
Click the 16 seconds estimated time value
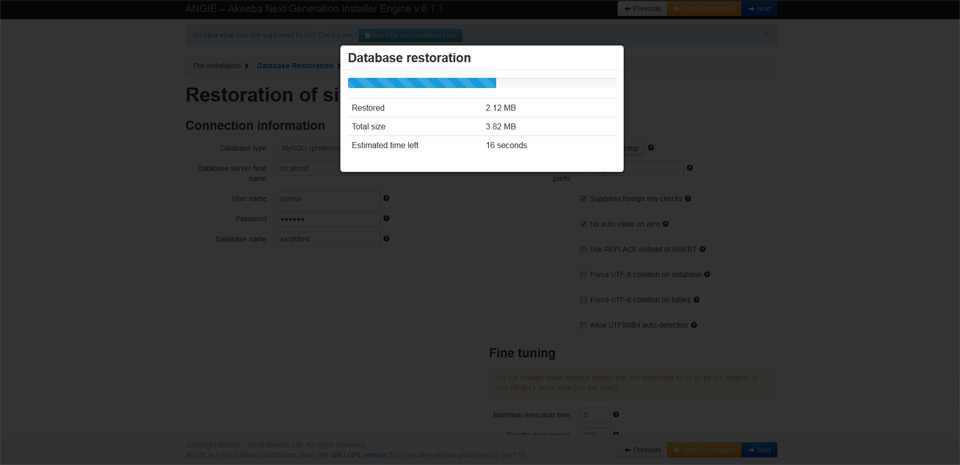click(506, 146)
